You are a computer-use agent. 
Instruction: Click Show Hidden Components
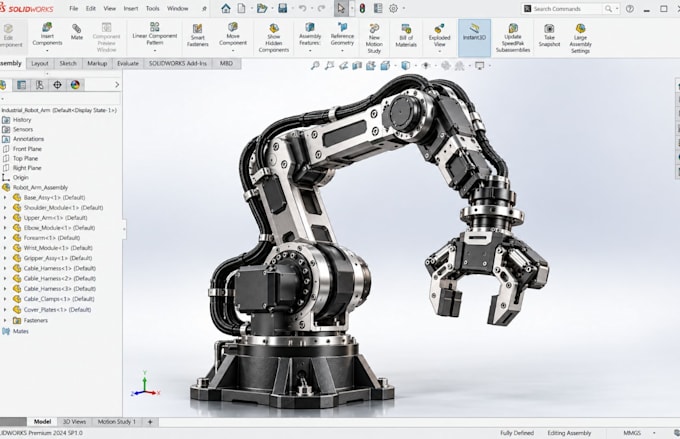(x=274, y=38)
